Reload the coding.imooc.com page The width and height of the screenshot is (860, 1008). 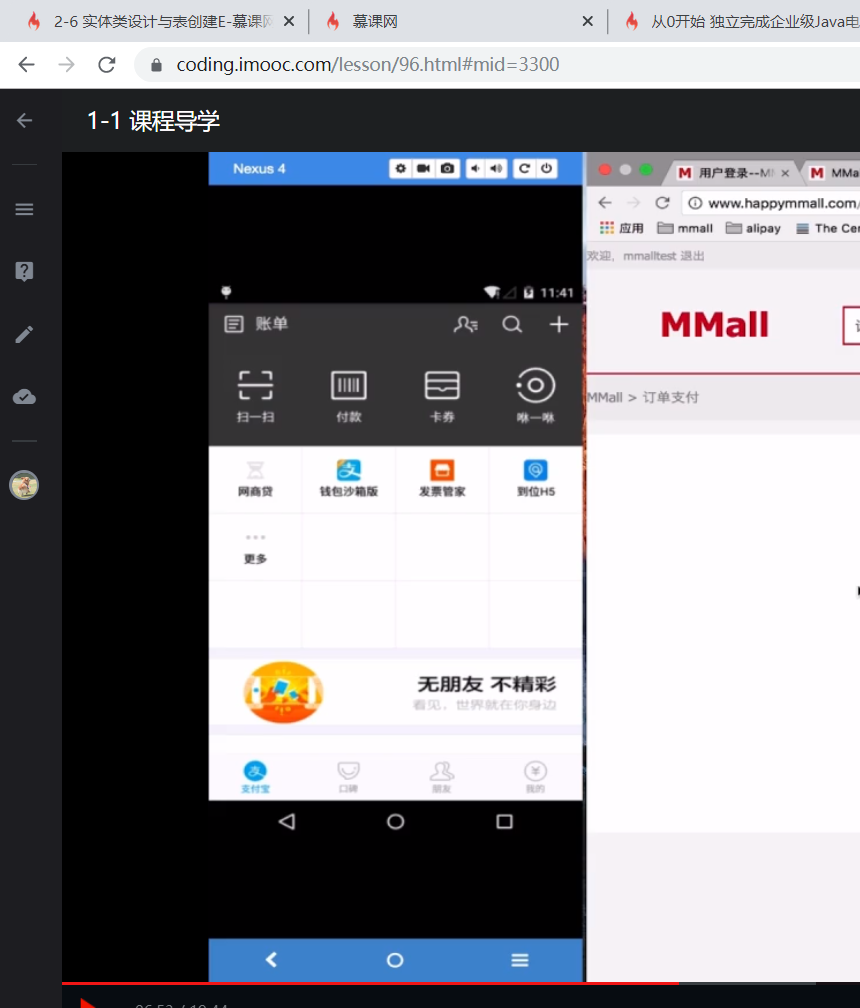click(x=107, y=64)
